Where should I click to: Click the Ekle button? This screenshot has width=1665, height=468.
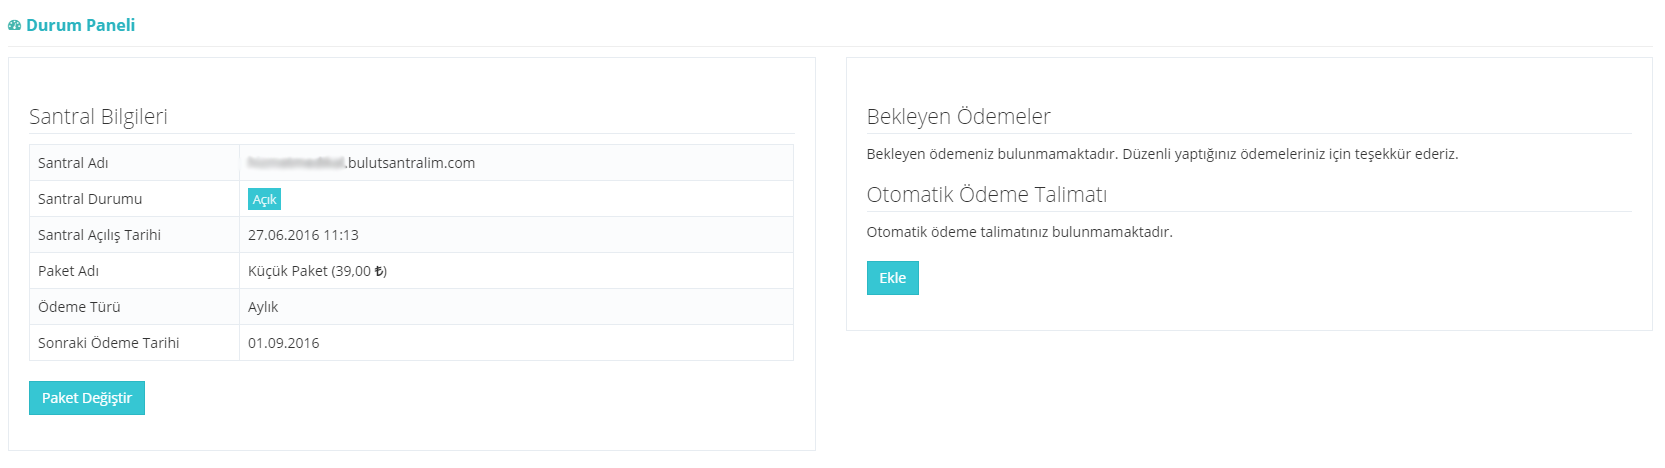892,278
